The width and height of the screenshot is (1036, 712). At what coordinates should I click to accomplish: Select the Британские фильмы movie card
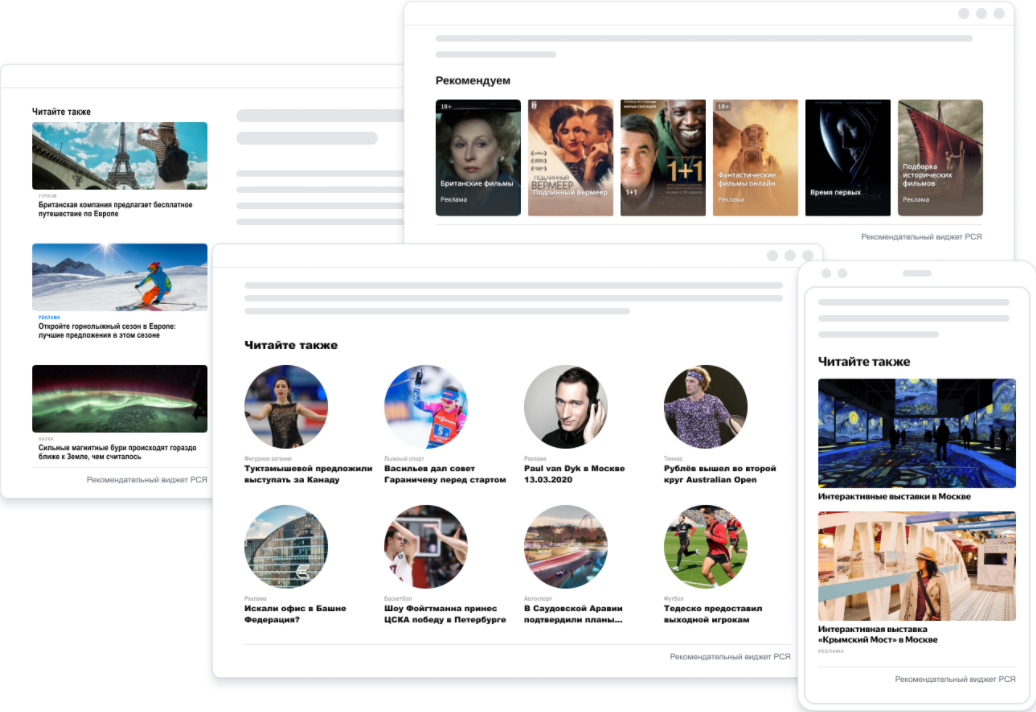coord(478,157)
